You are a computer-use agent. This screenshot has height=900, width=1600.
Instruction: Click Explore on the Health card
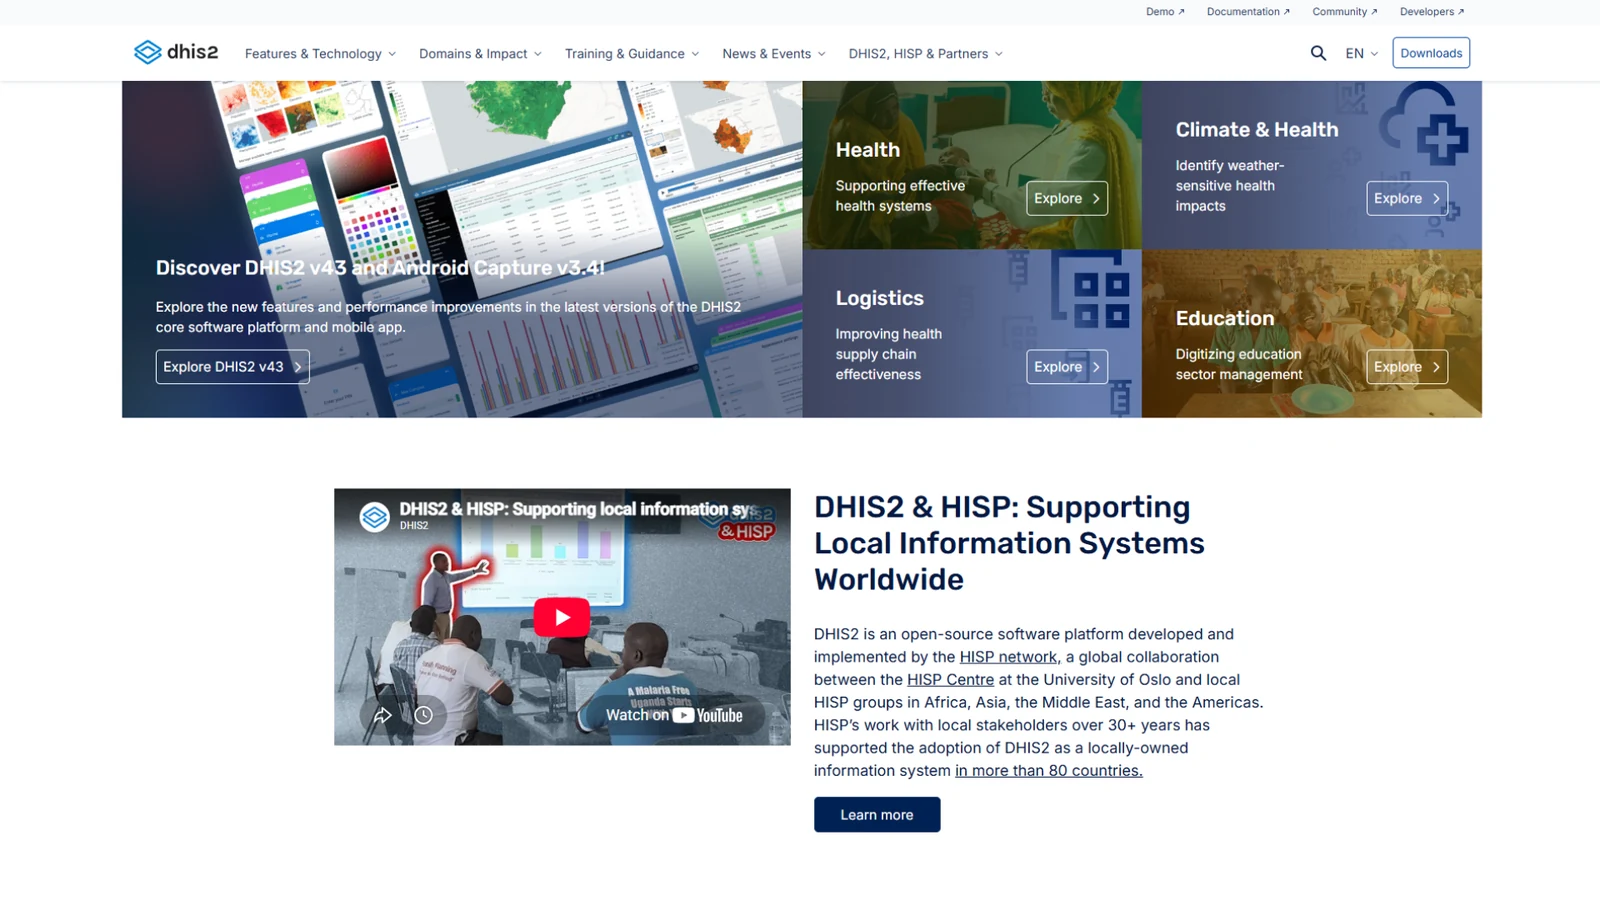pyautogui.click(x=1067, y=198)
